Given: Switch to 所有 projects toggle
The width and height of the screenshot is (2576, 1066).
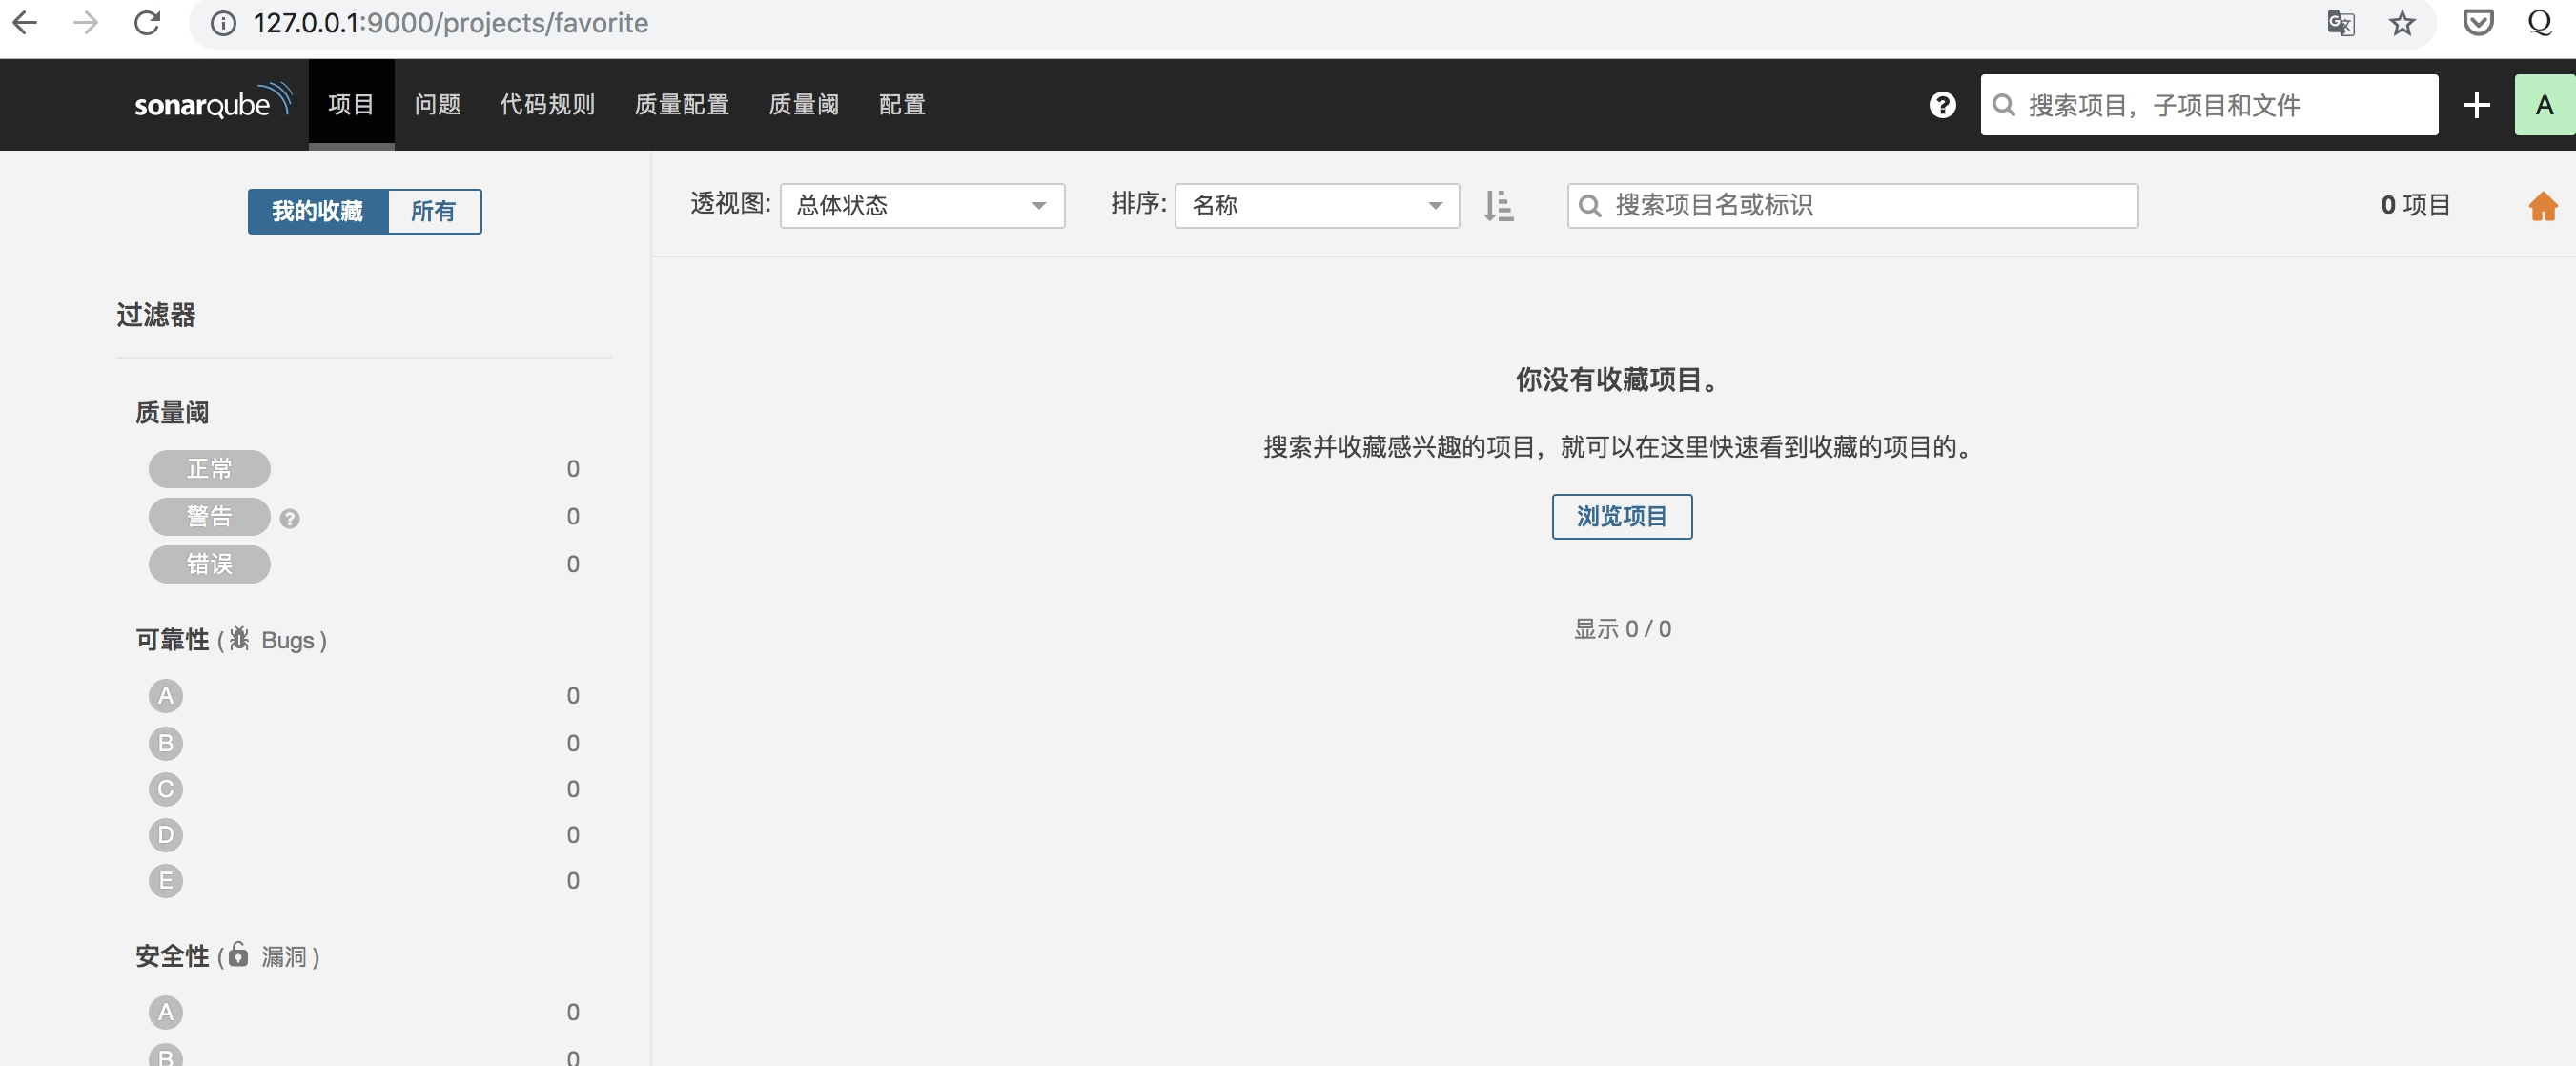Looking at the screenshot, I should pos(433,211).
